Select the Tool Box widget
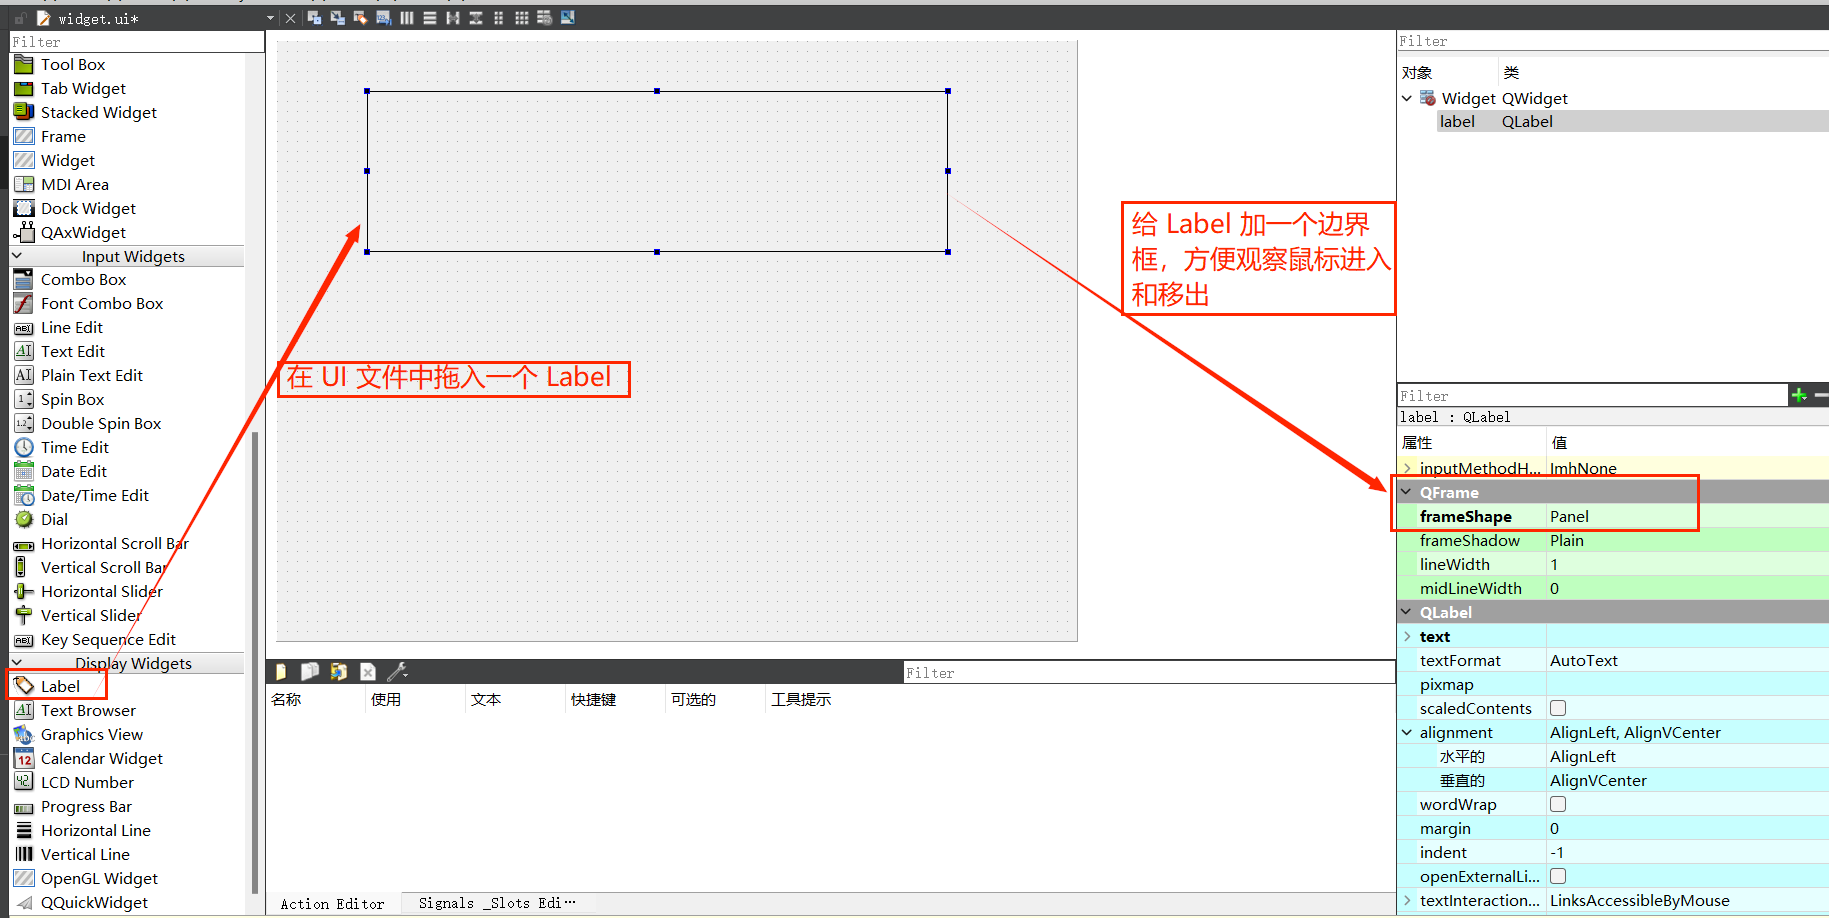 [73, 64]
